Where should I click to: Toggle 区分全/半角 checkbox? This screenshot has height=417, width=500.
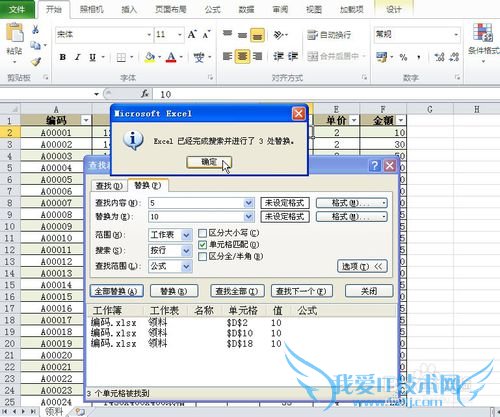pos(202,257)
